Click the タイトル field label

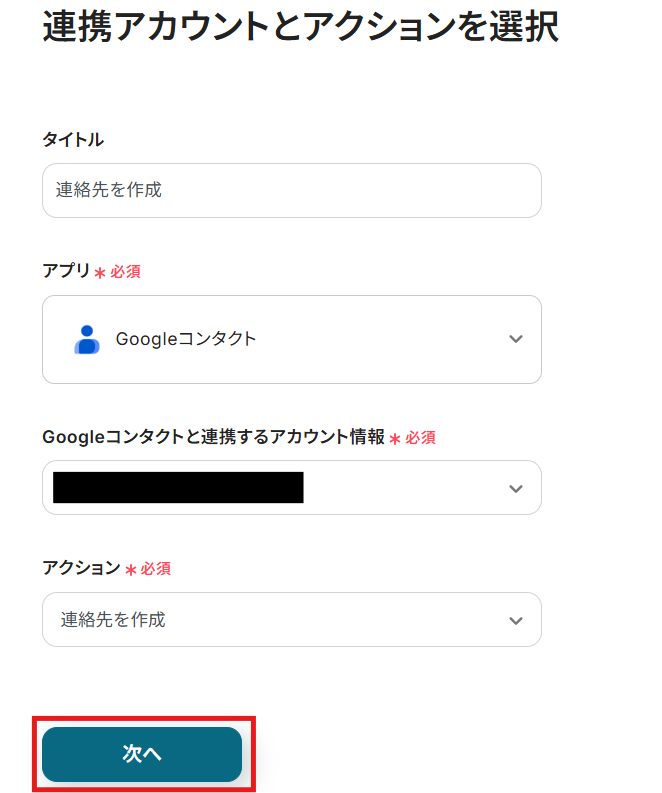(x=73, y=140)
